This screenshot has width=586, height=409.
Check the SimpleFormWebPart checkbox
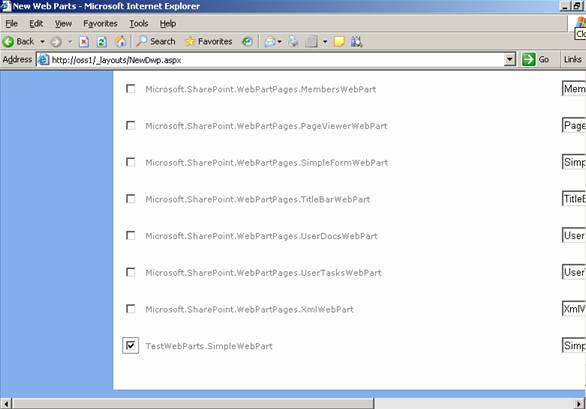[131, 162]
